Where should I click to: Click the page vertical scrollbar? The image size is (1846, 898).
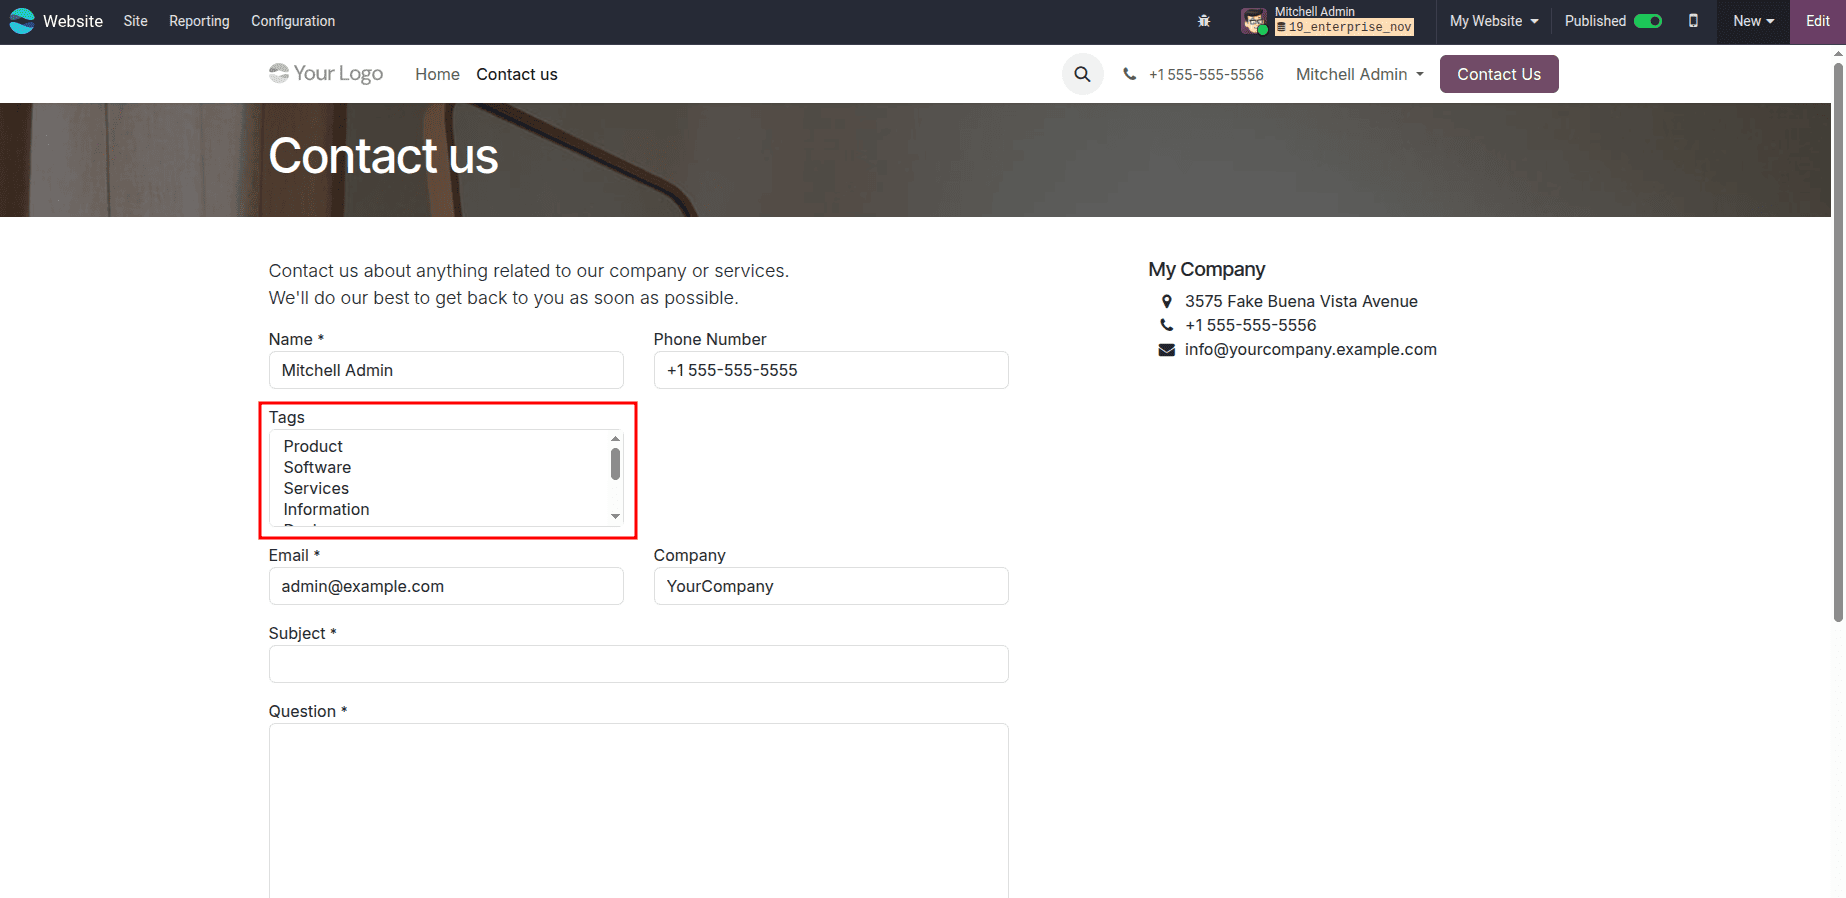[x=1838, y=342]
